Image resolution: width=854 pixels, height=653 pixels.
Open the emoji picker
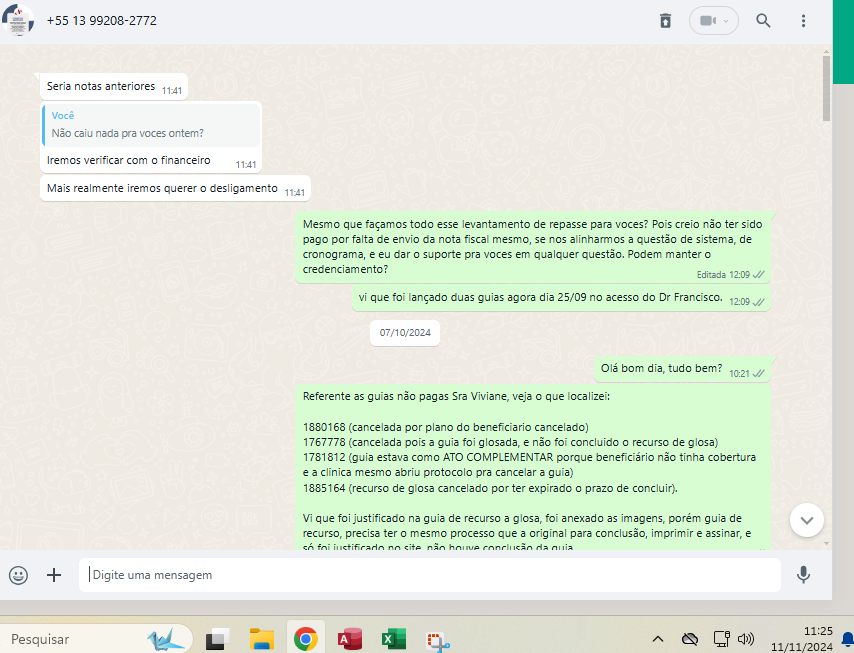18,575
